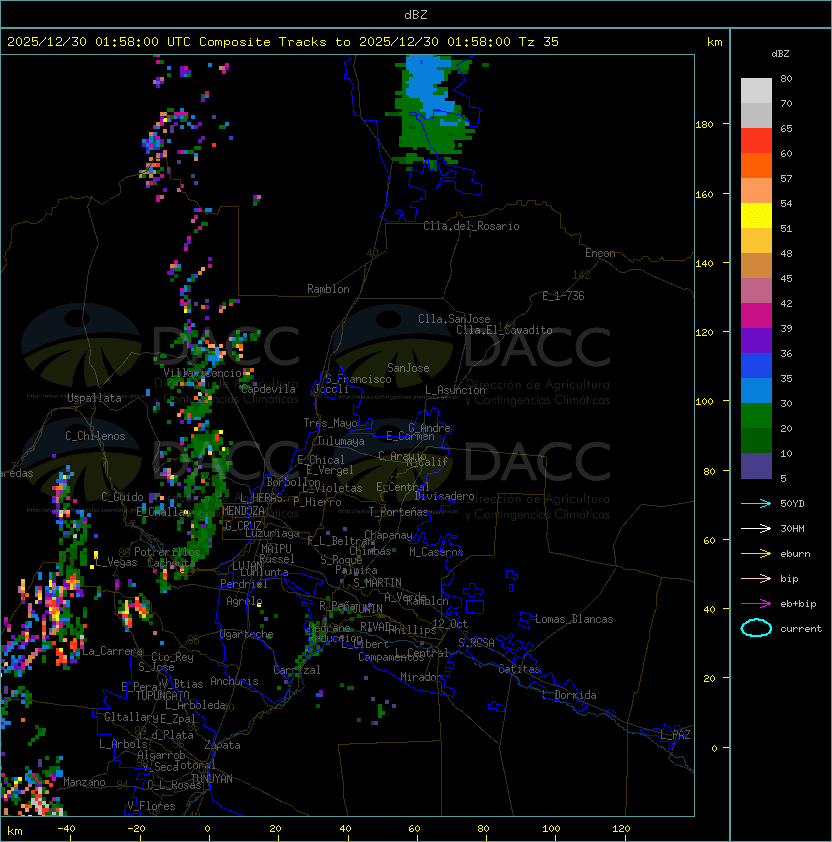
Task: Click the 100 km vertical axis tick label
Action: point(704,401)
